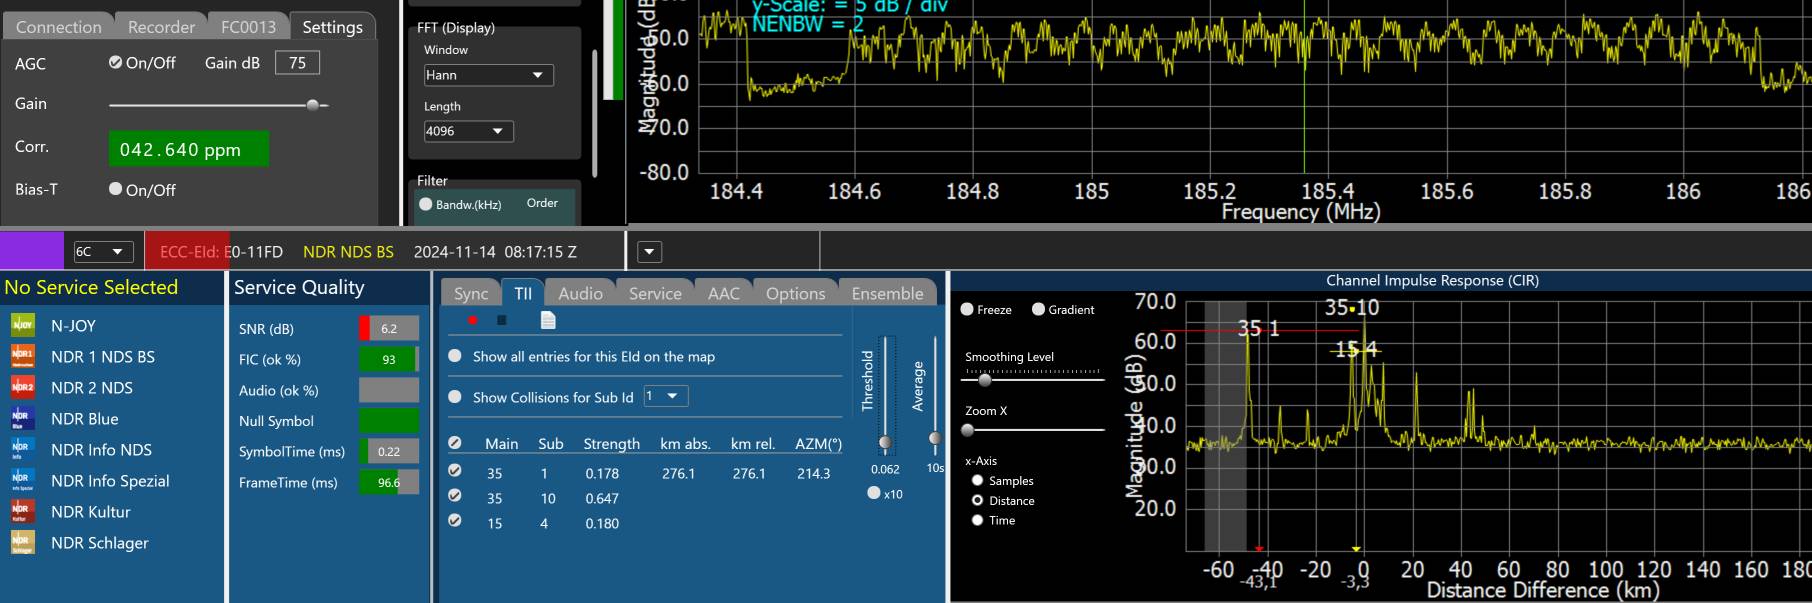This screenshot has height=603, width=1812.
Task: Click the NDR 2 NDS station logo
Action: 23,388
